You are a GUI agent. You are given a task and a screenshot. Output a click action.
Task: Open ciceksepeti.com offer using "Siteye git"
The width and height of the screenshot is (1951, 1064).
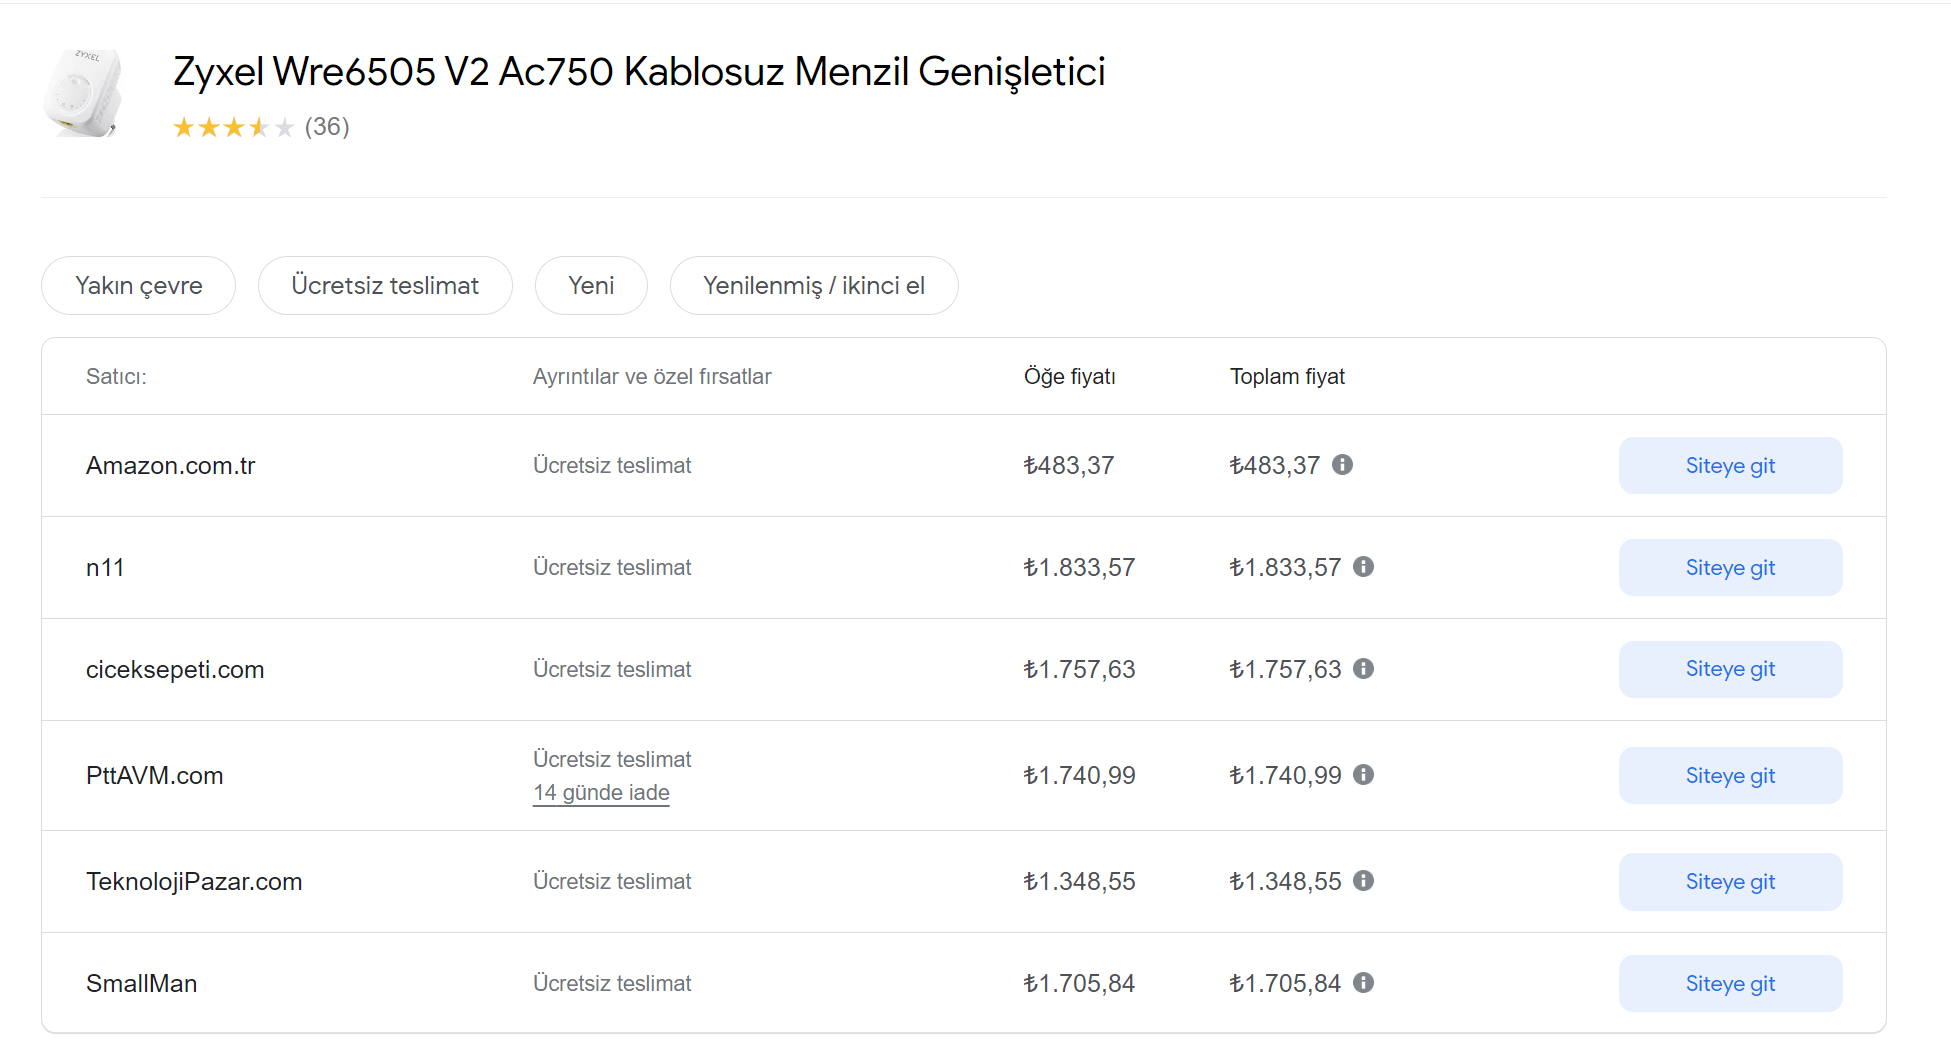click(x=1730, y=670)
